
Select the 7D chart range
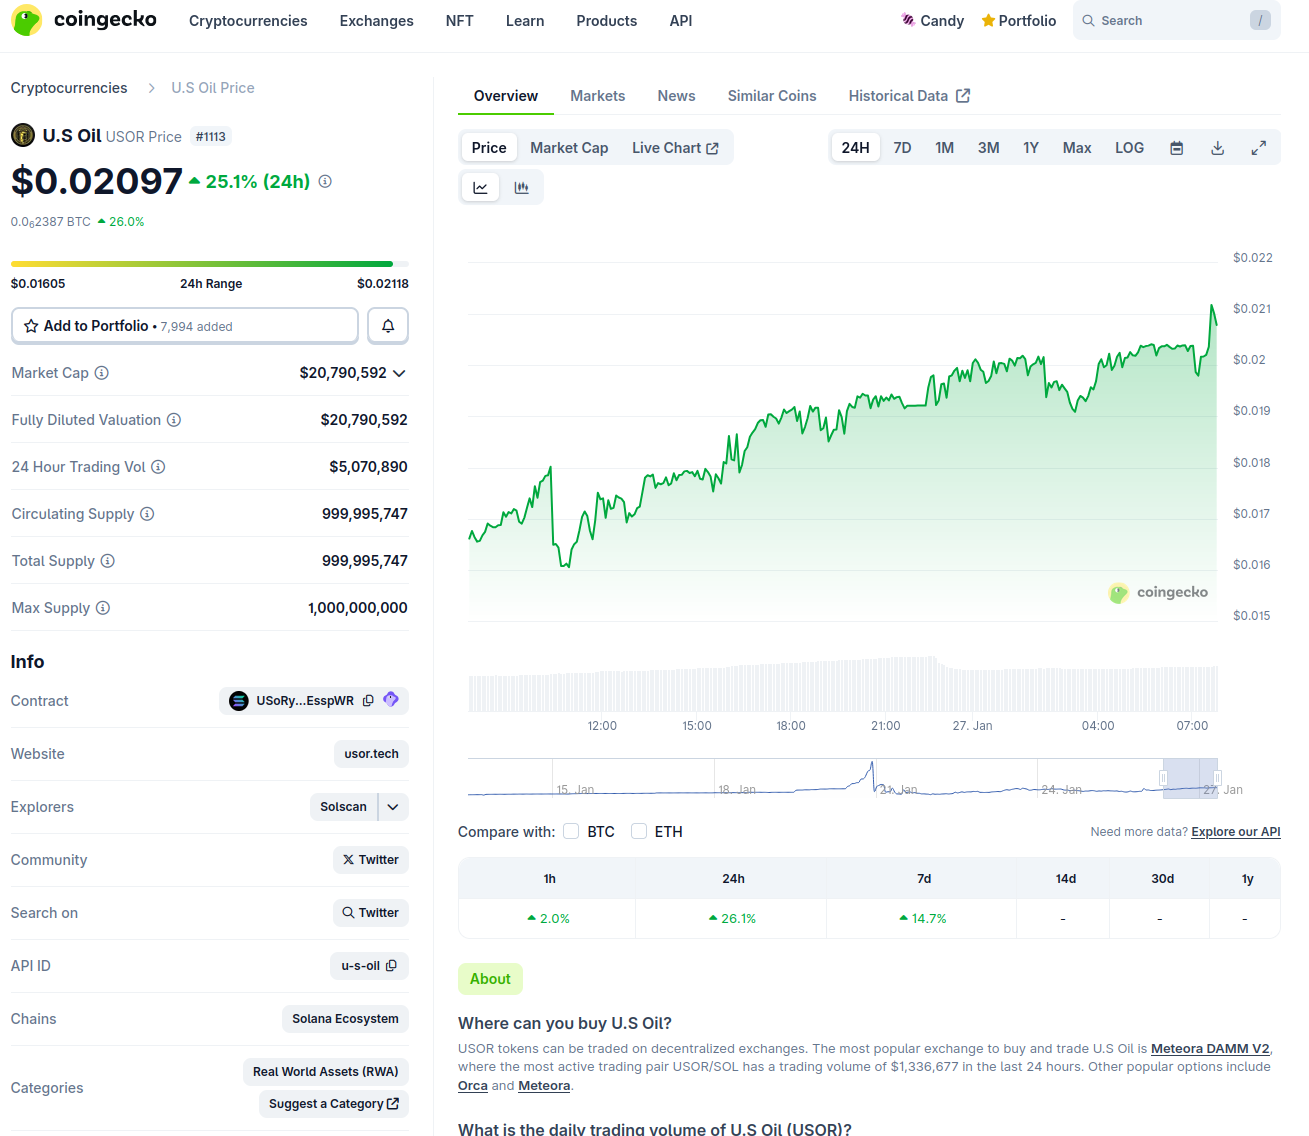pos(902,148)
